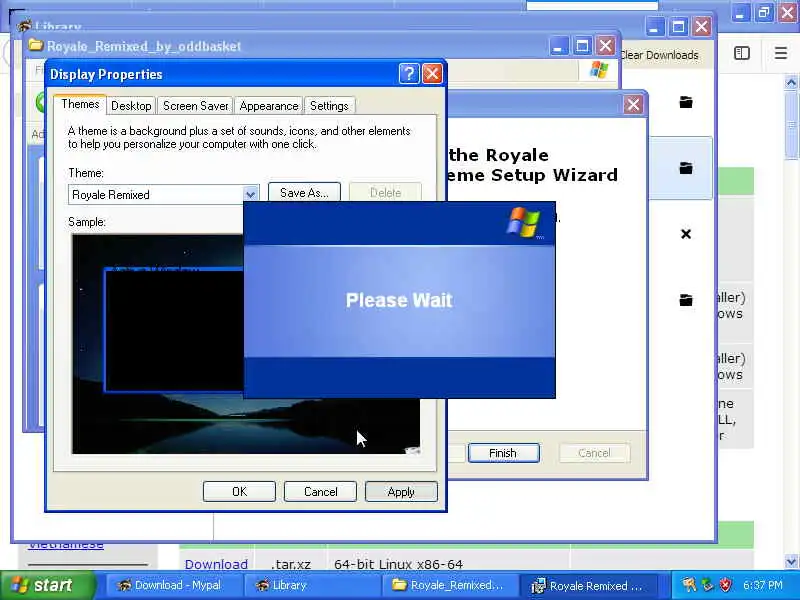Maximize the Royale_Remixed folder window

582,46
